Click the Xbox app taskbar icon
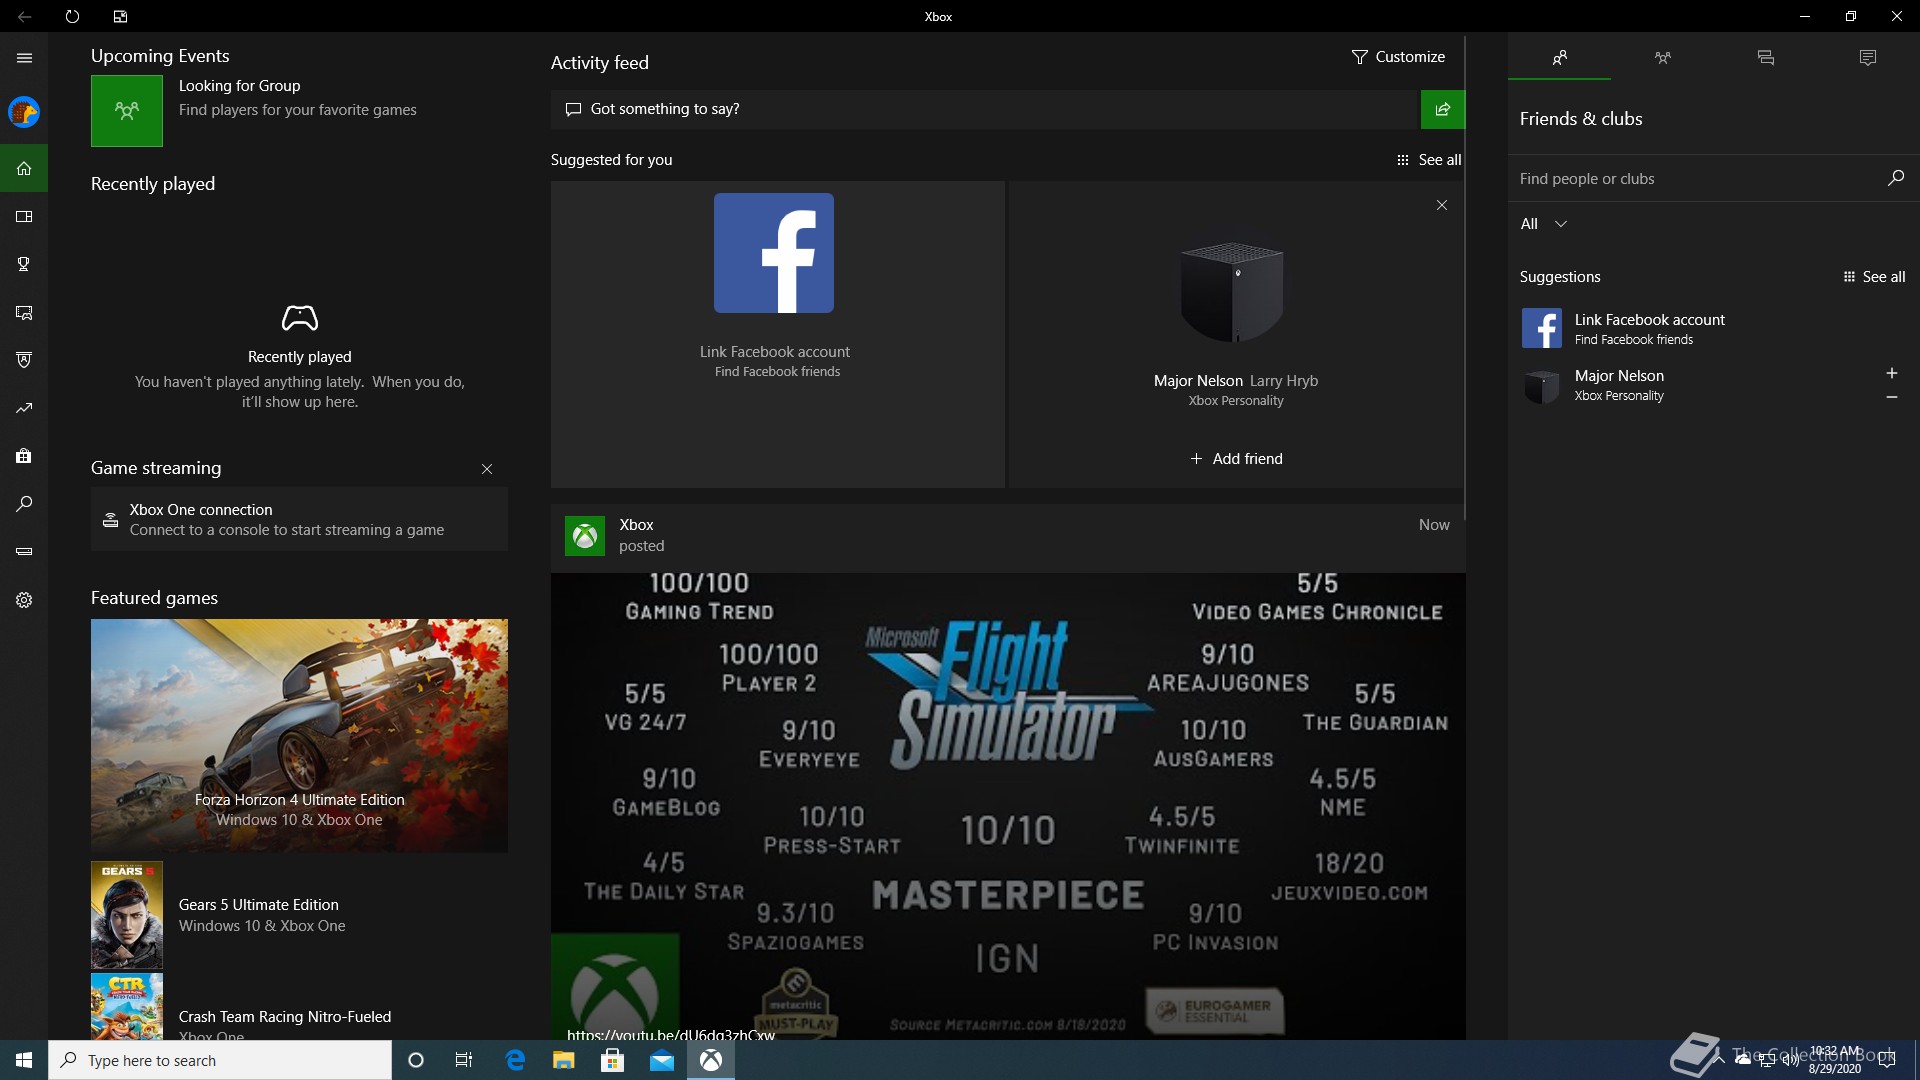The width and height of the screenshot is (1920, 1080). click(711, 1060)
